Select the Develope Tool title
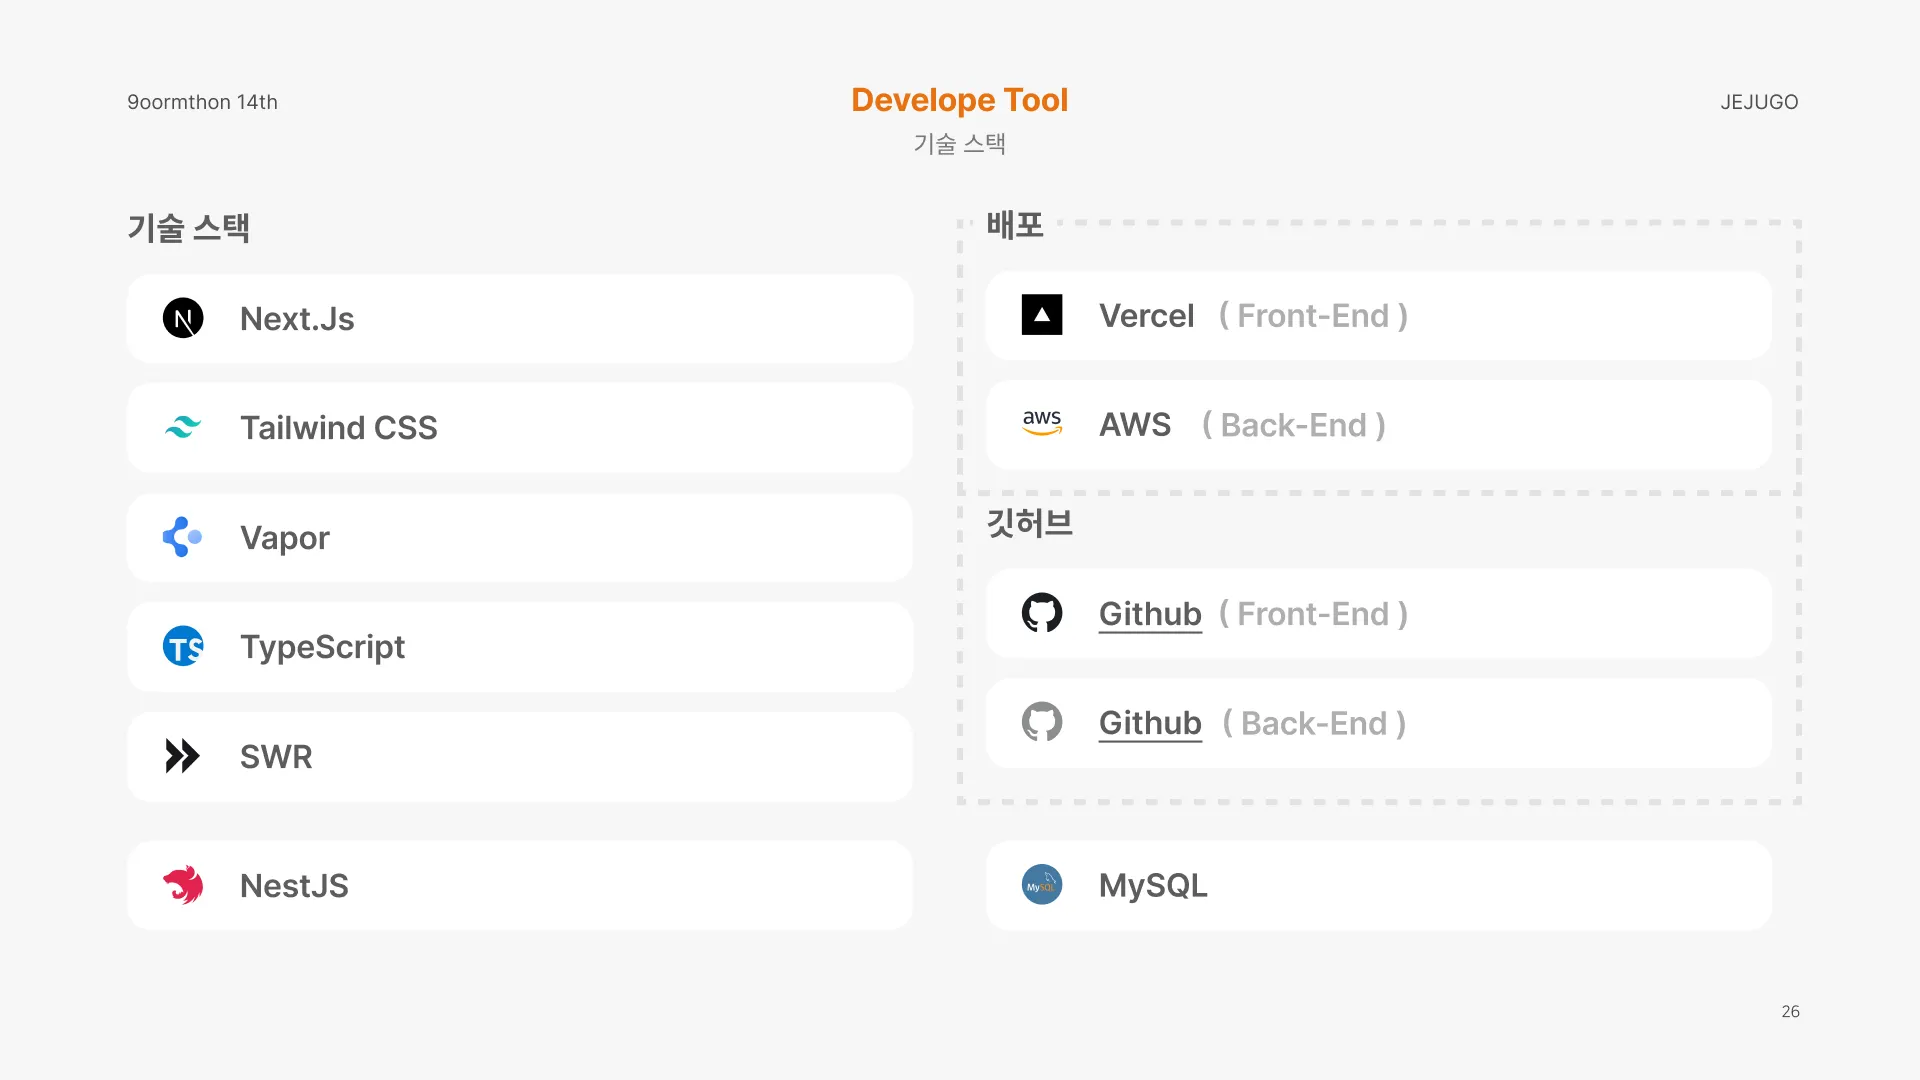1920x1080 pixels. coord(959,100)
